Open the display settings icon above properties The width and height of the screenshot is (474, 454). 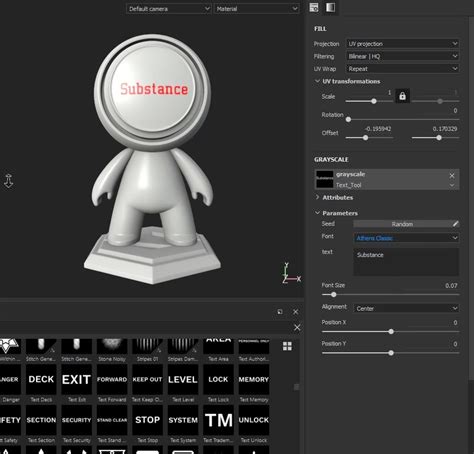point(314,8)
